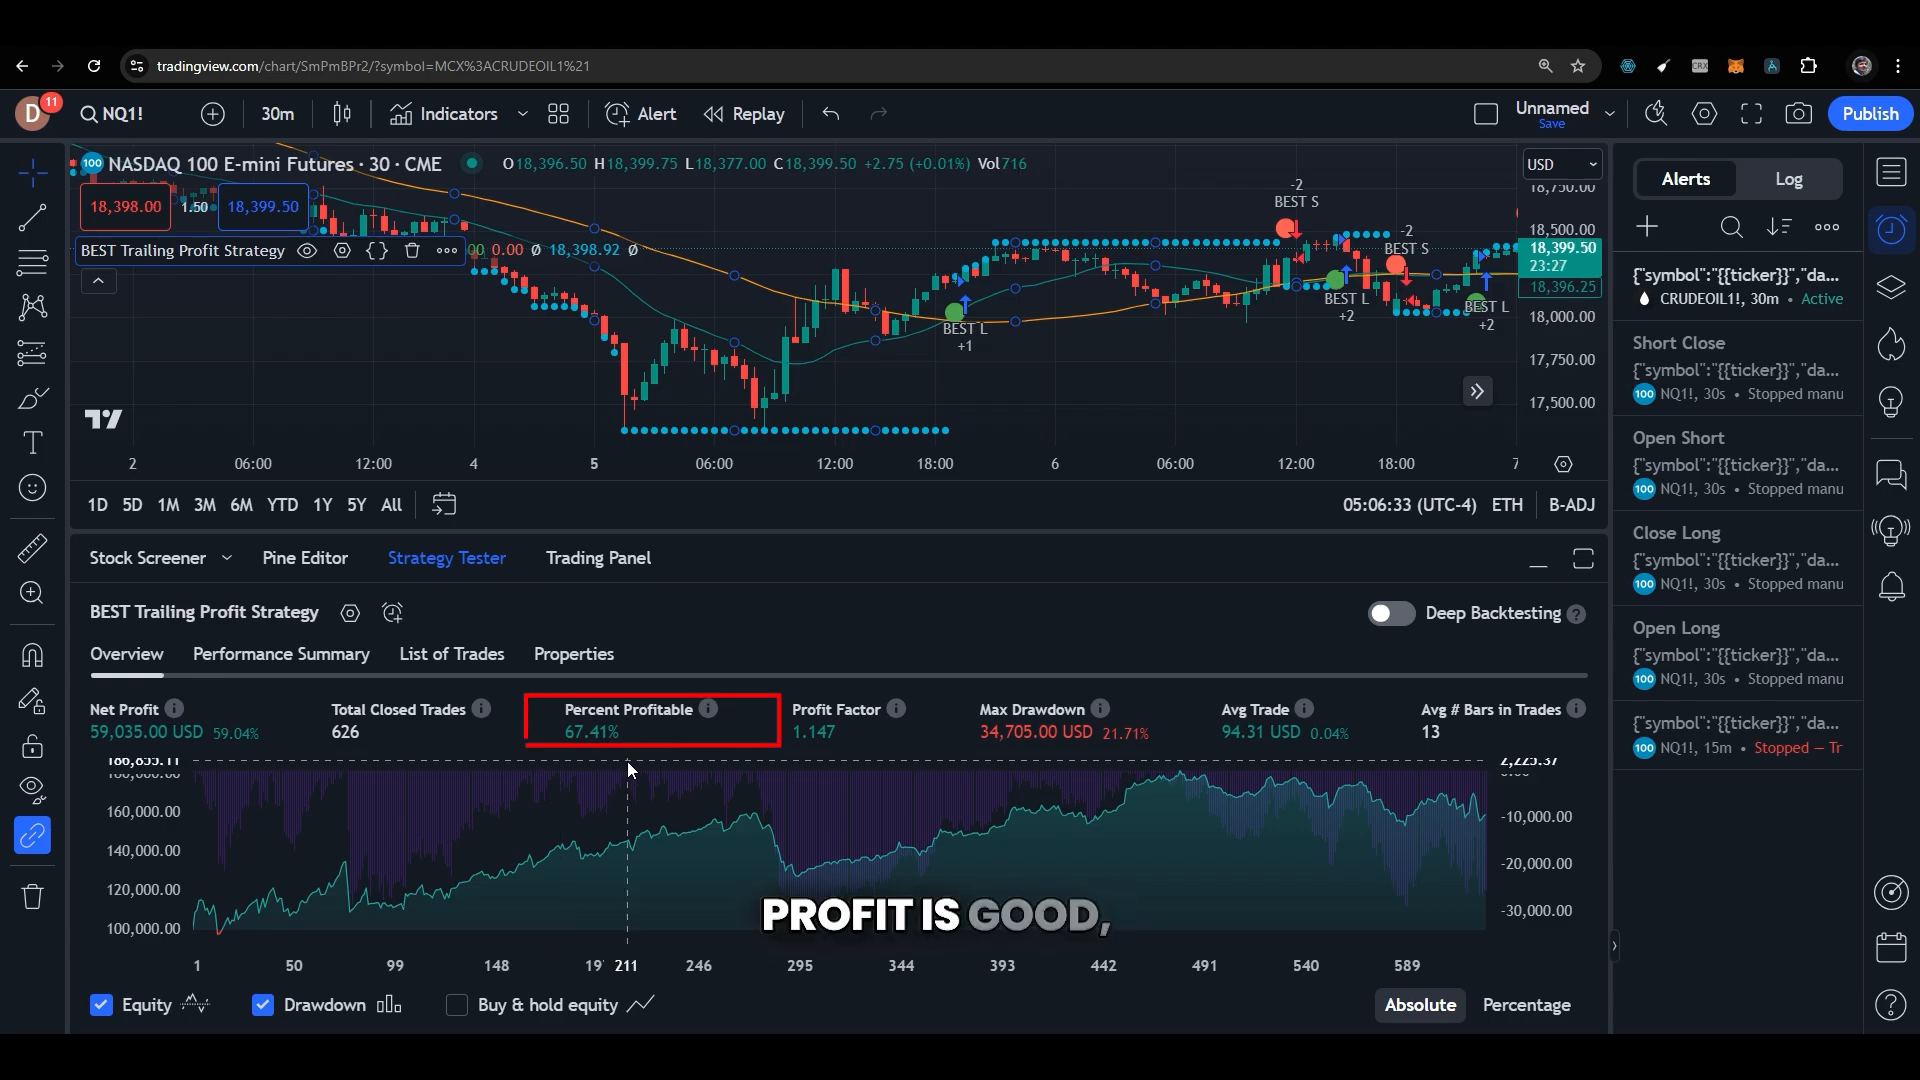Open the economic calendar icon

click(1891, 947)
